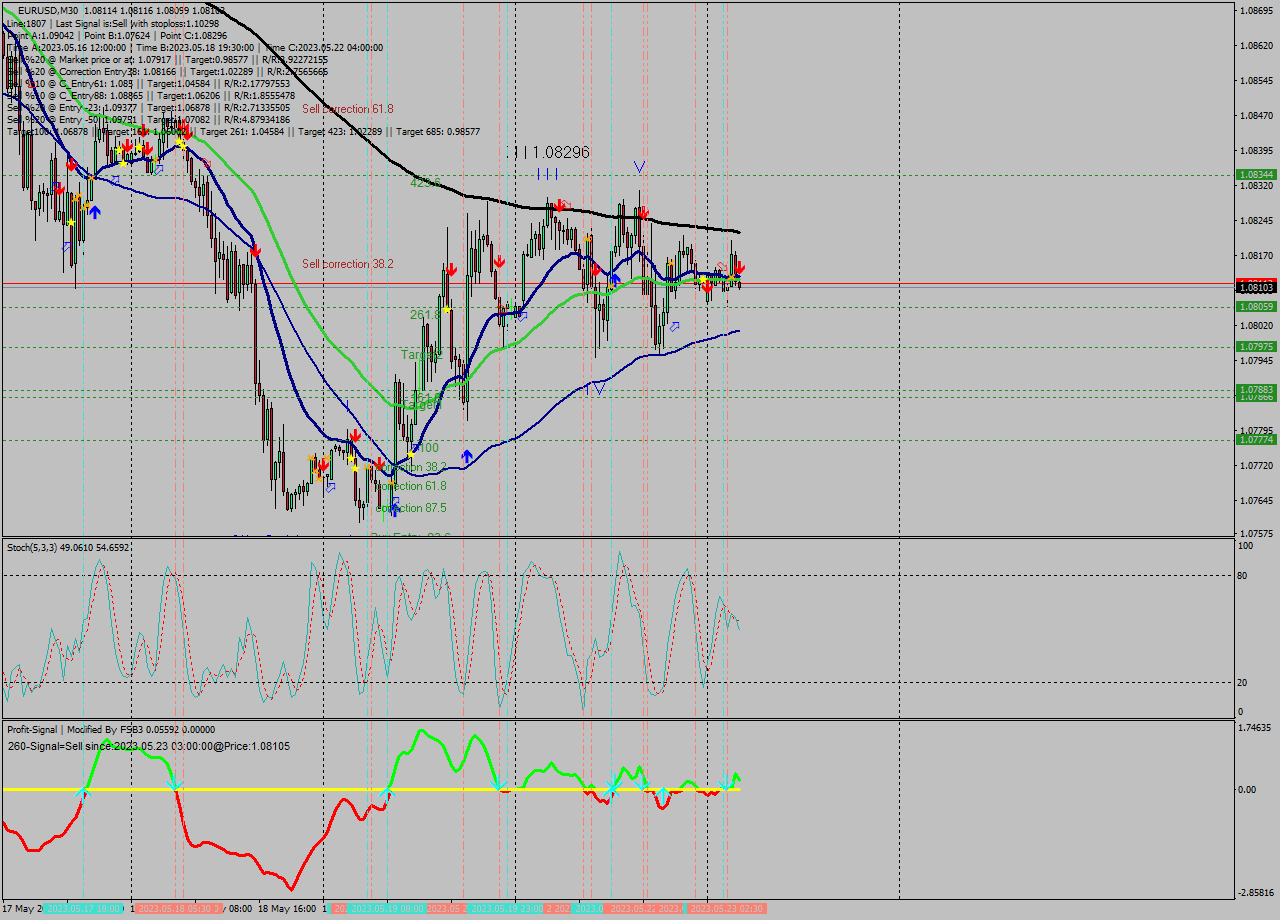Click the III wave marker below 1.08296
This screenshot has height=920, width=1280.
click(x=547, y=174)
